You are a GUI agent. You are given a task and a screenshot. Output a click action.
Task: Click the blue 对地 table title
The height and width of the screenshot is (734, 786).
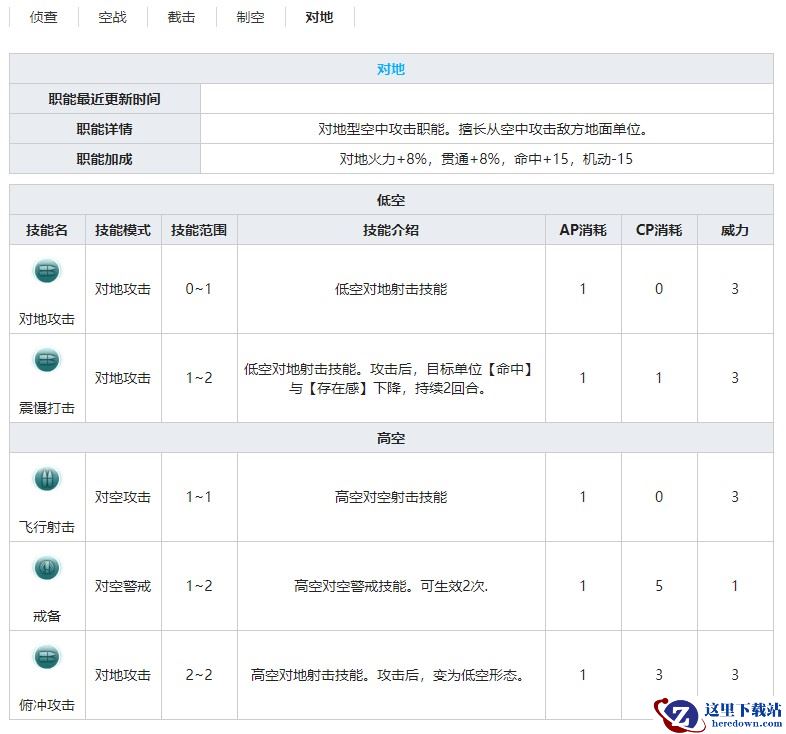[391, 69]
